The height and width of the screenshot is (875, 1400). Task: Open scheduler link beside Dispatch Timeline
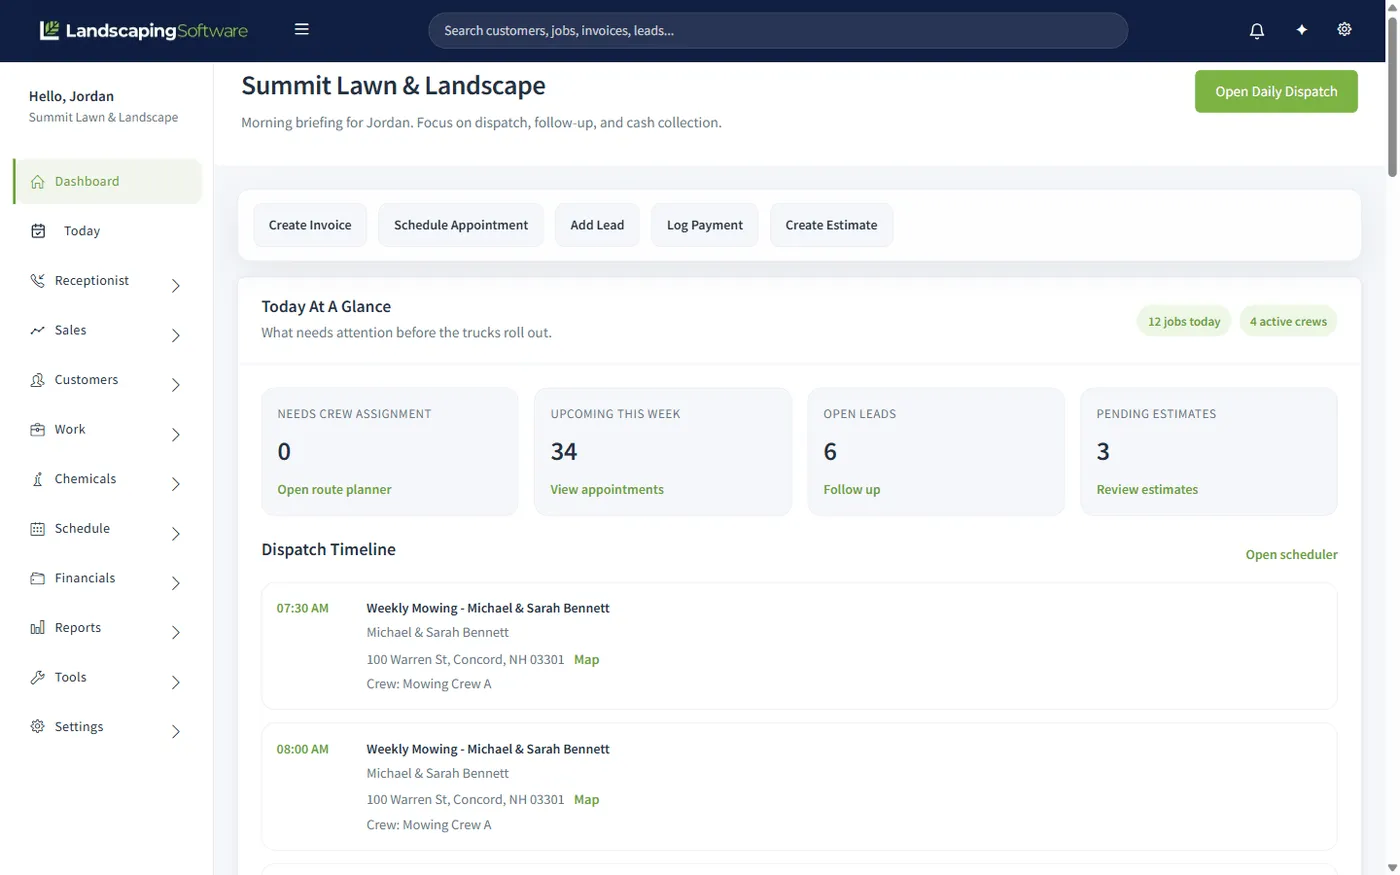coord(1291,554)
